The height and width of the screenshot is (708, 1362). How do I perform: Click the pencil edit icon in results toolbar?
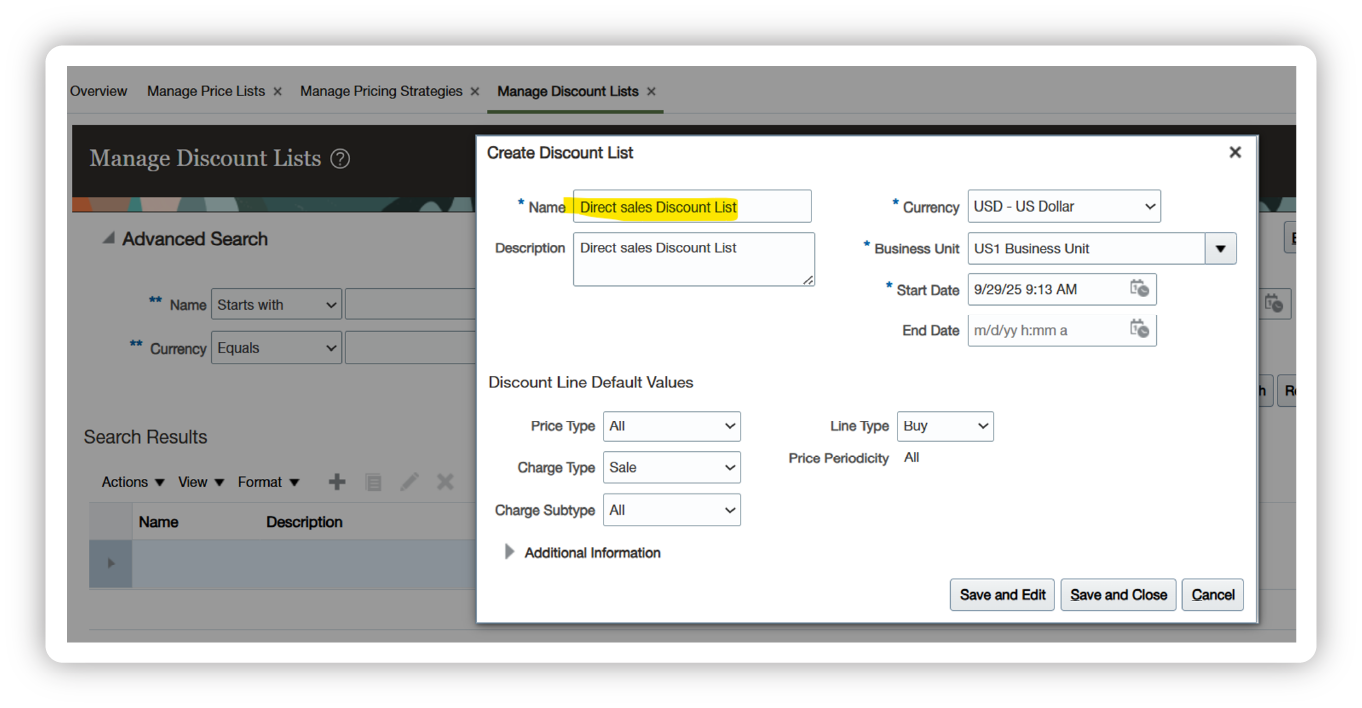pyautogui.click(x=409, y=482)
